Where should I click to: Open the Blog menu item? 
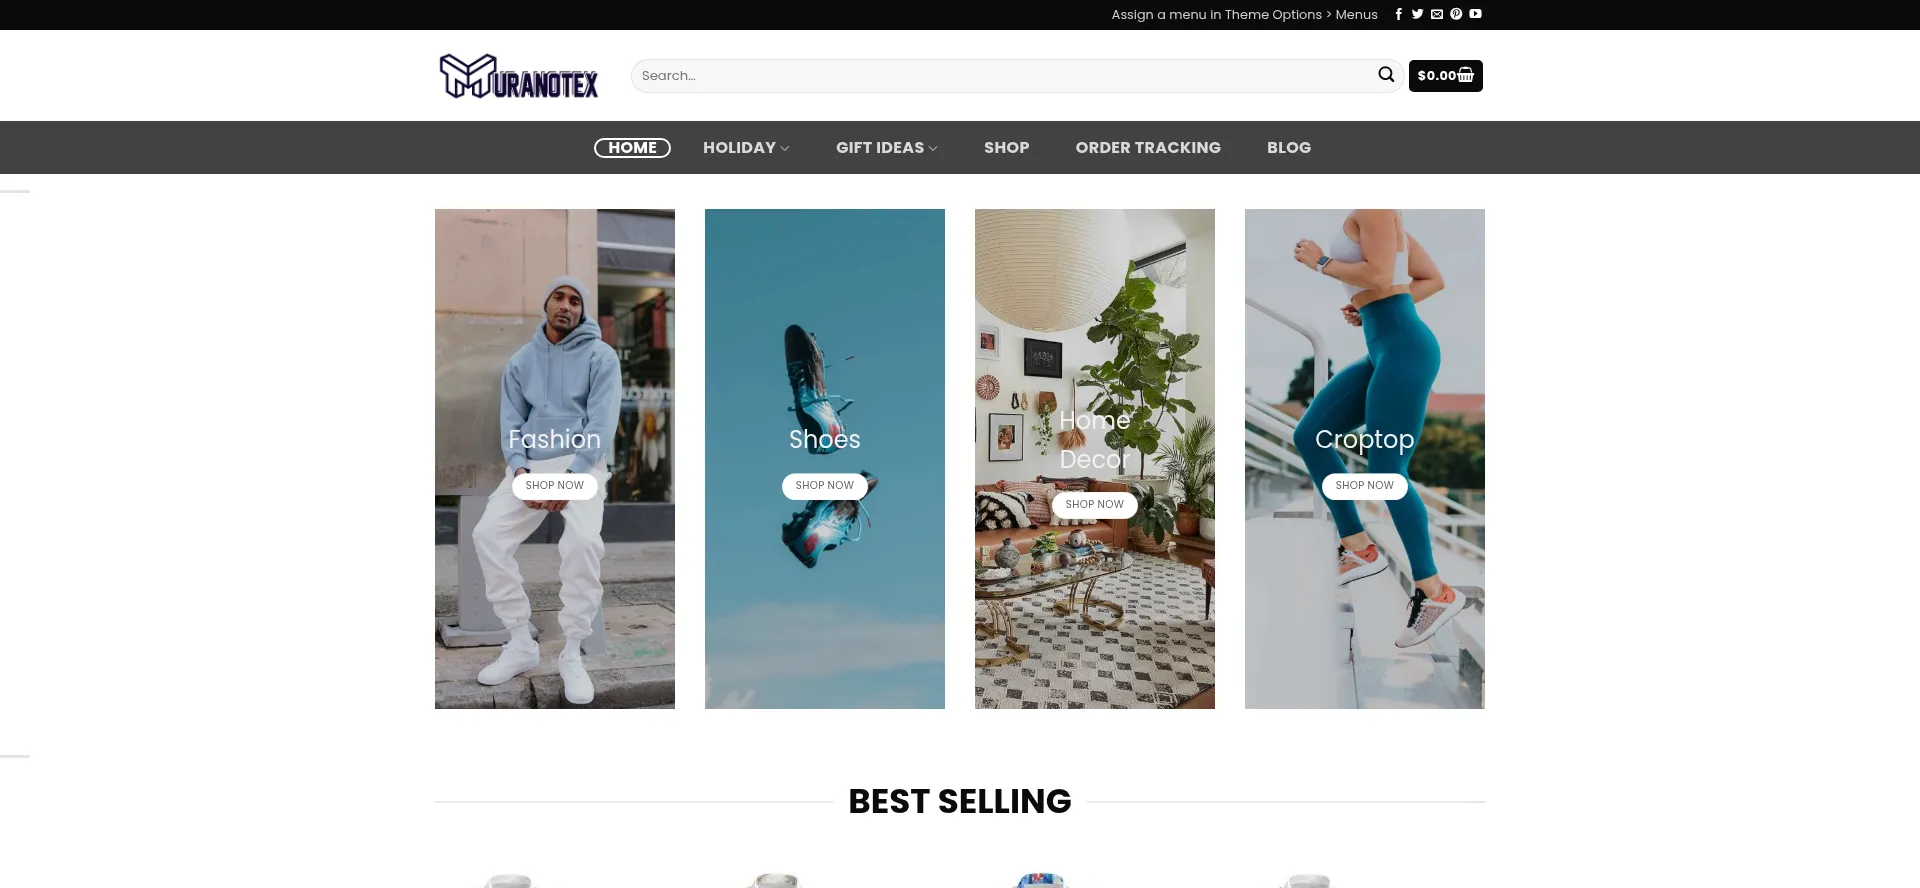(1289, 148)
